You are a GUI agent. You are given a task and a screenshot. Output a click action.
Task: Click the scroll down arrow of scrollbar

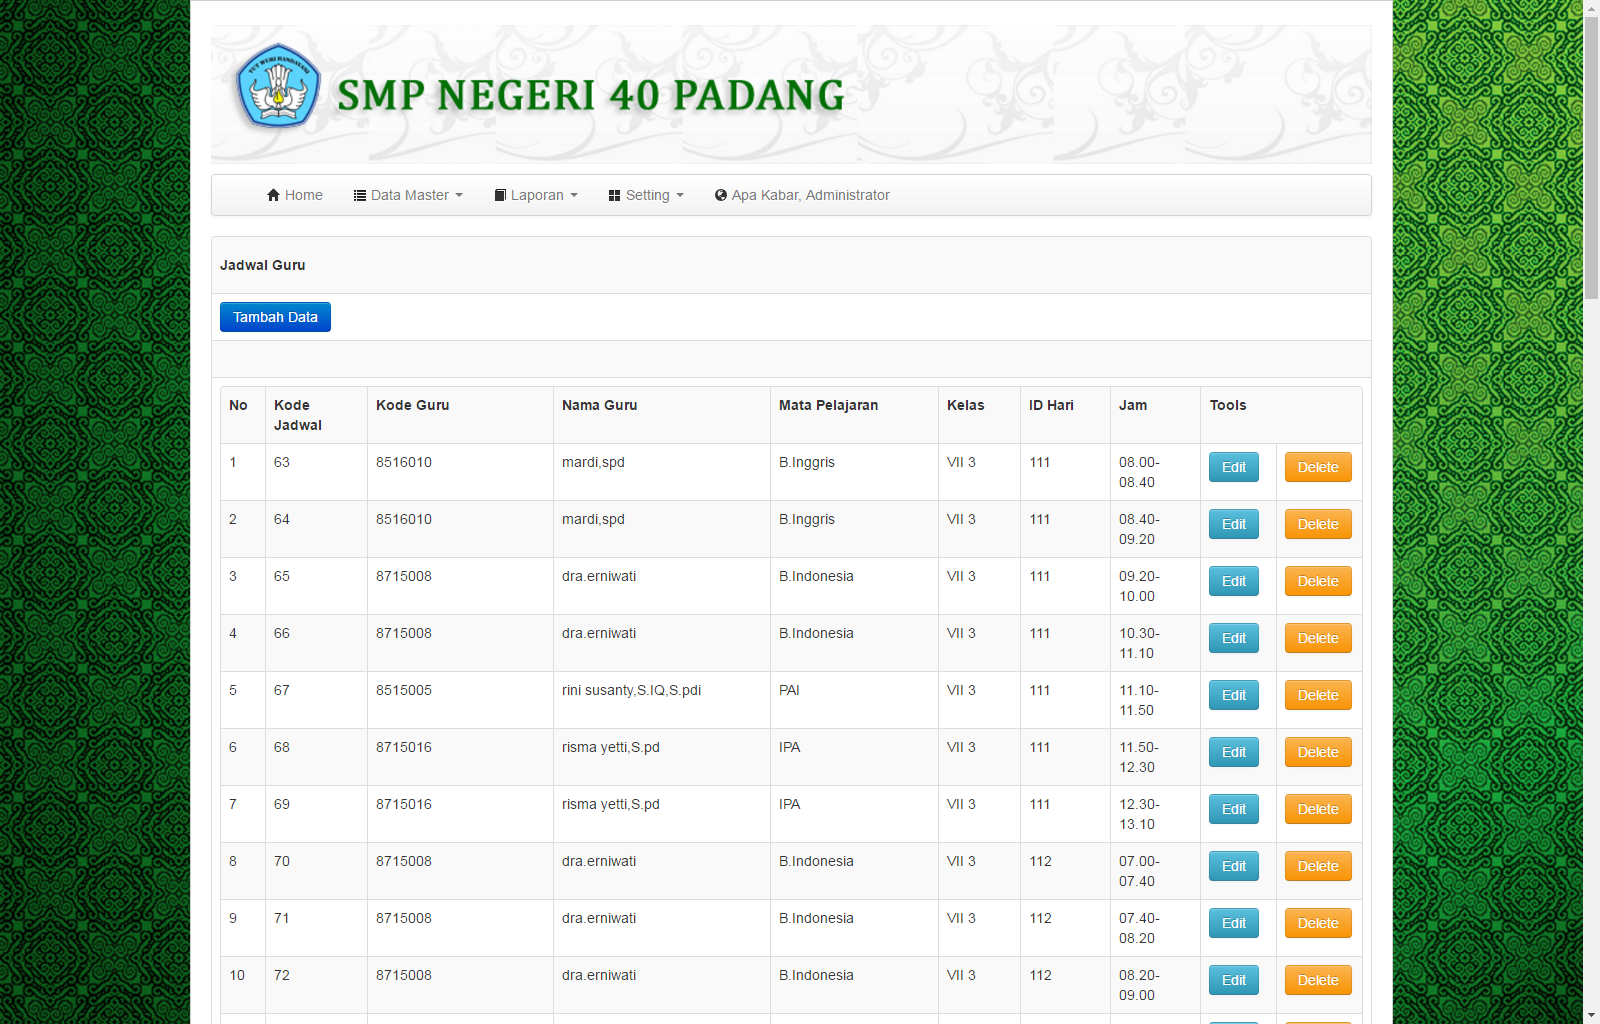click(x=1591, y=1015)
